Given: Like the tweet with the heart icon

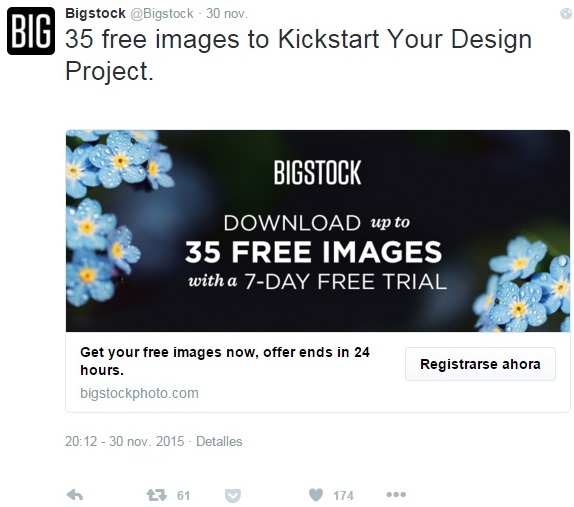Looking at the screenshot, I should click(316, 495).
